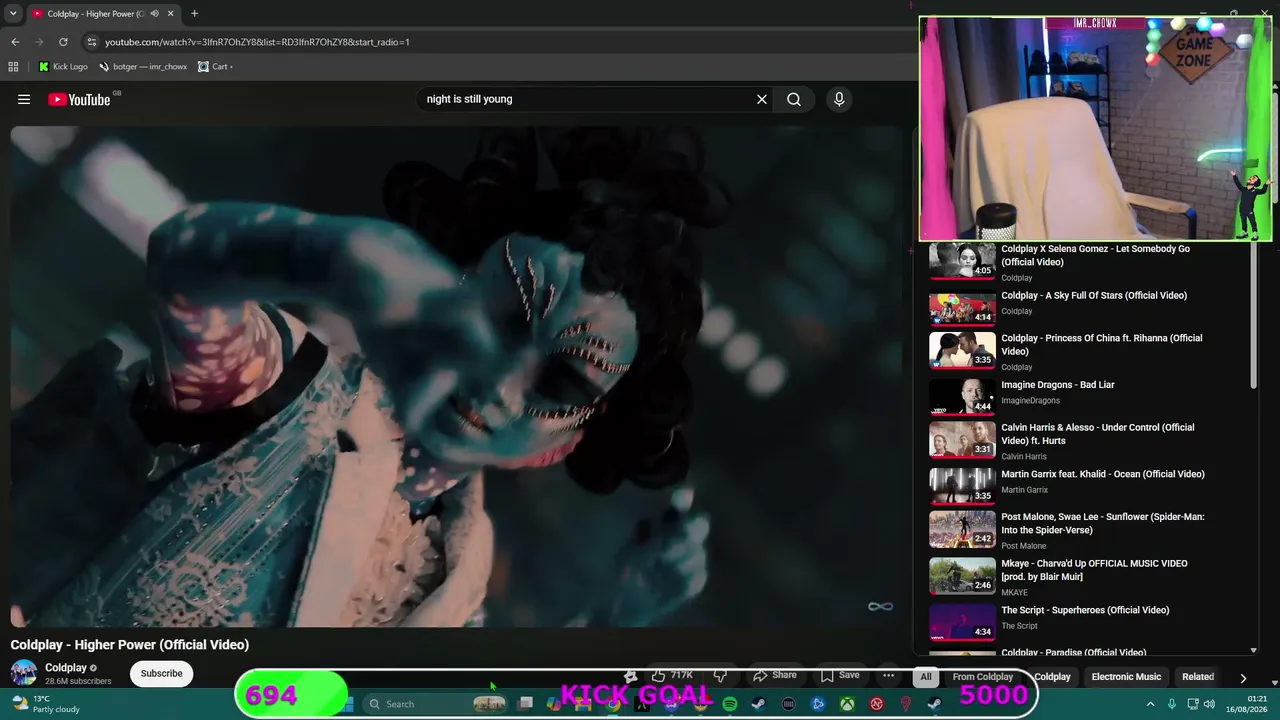
Task: Save the video to a playlist
Action: [840, 676]
